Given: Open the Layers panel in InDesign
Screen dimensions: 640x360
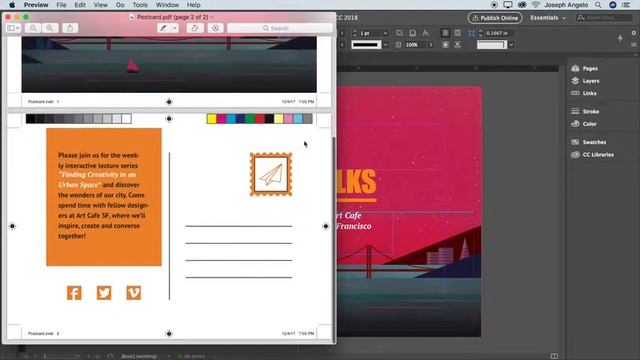Looking at the screenshot, I should coord(585,81).
